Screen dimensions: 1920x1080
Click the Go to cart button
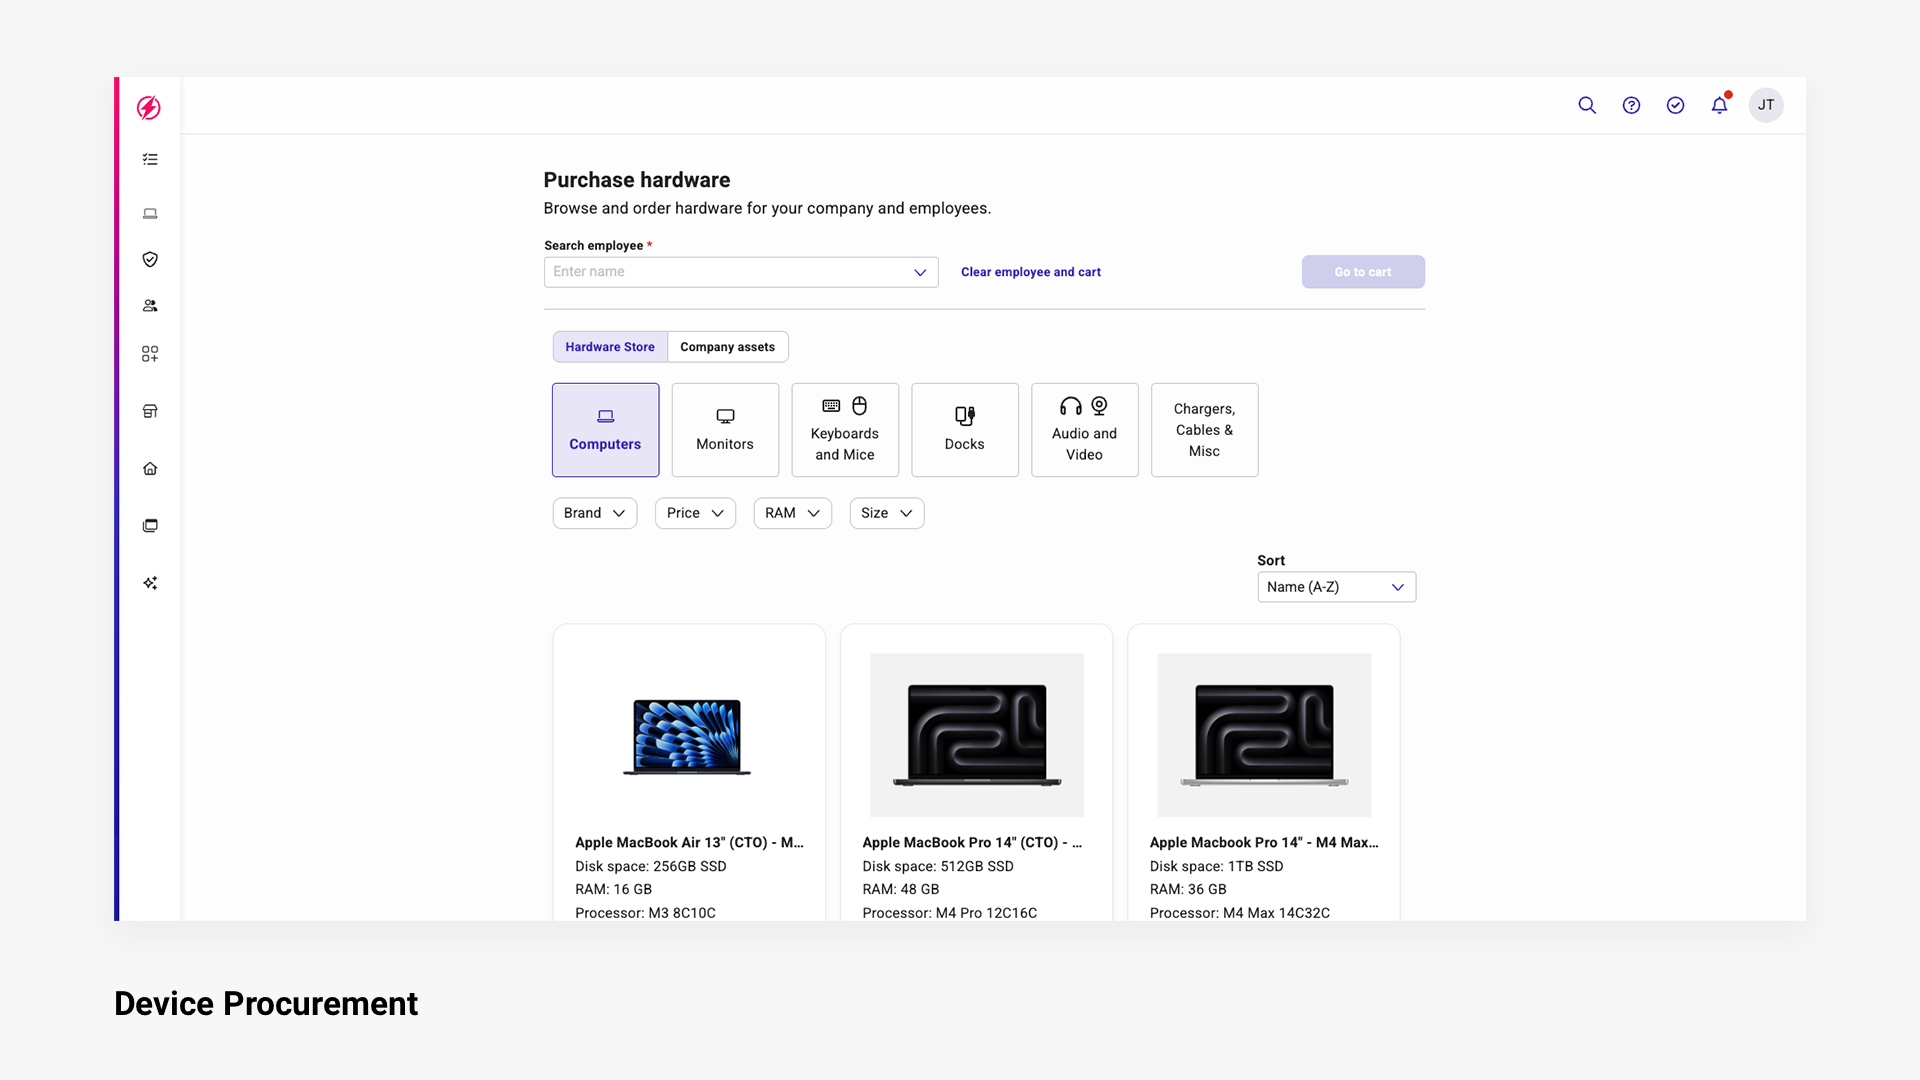(1362, 272)
